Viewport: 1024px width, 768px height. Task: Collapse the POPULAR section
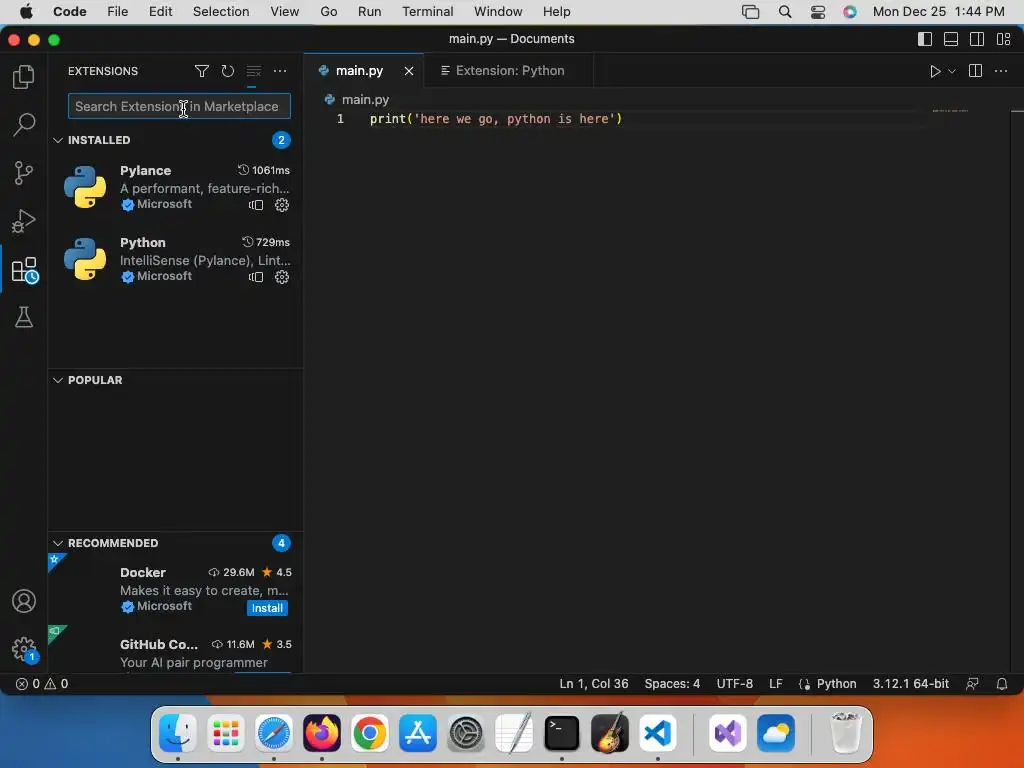tap(57, 380)
